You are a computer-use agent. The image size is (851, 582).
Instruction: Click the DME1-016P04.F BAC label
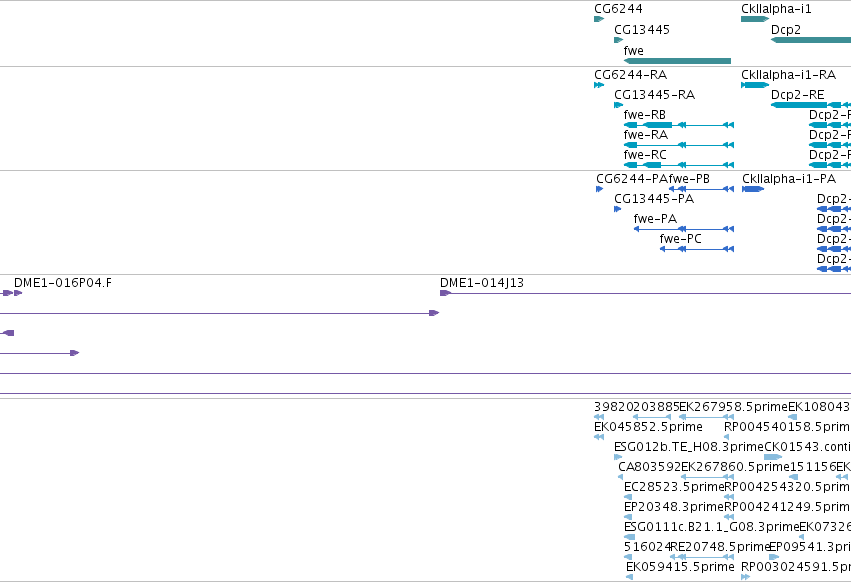tap(63, 283)
